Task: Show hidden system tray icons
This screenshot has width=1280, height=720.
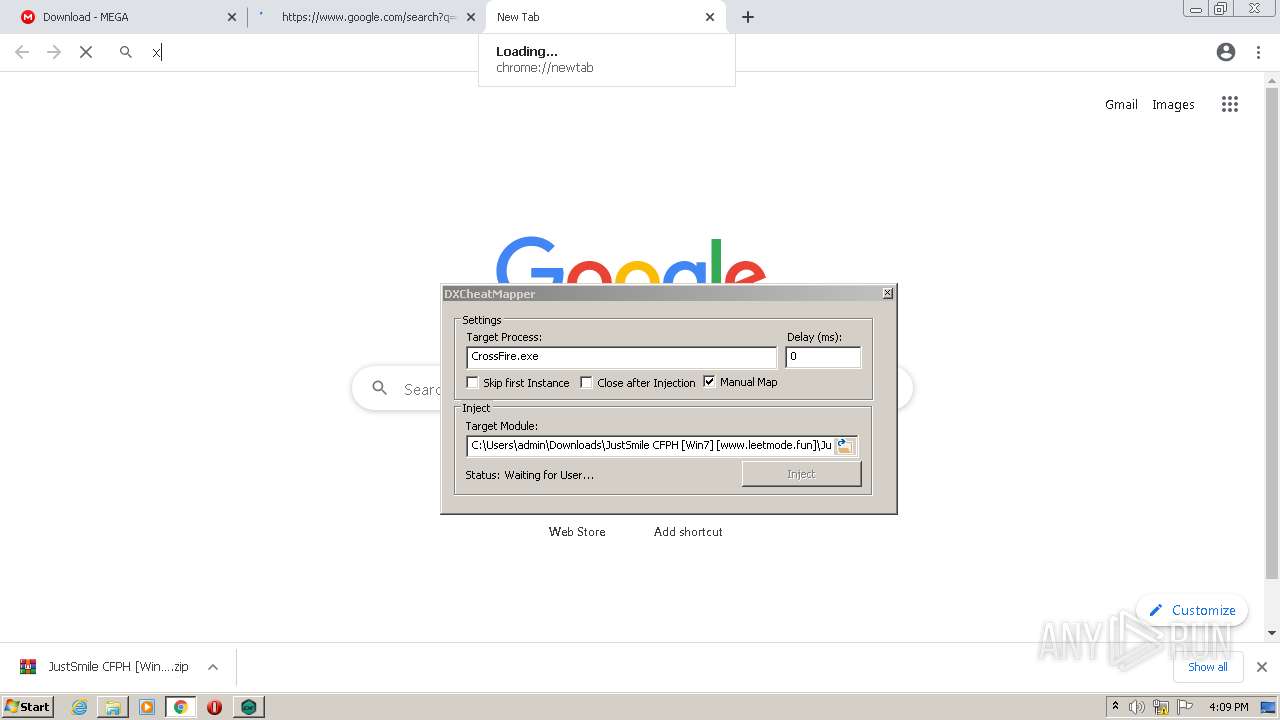Action: pyautogui.click(x=1115, y=707)
